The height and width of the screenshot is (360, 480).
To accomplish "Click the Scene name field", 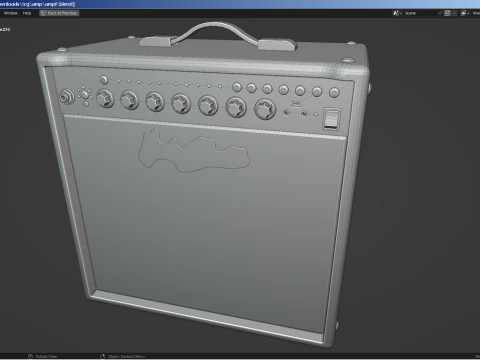I will [419, 13].
